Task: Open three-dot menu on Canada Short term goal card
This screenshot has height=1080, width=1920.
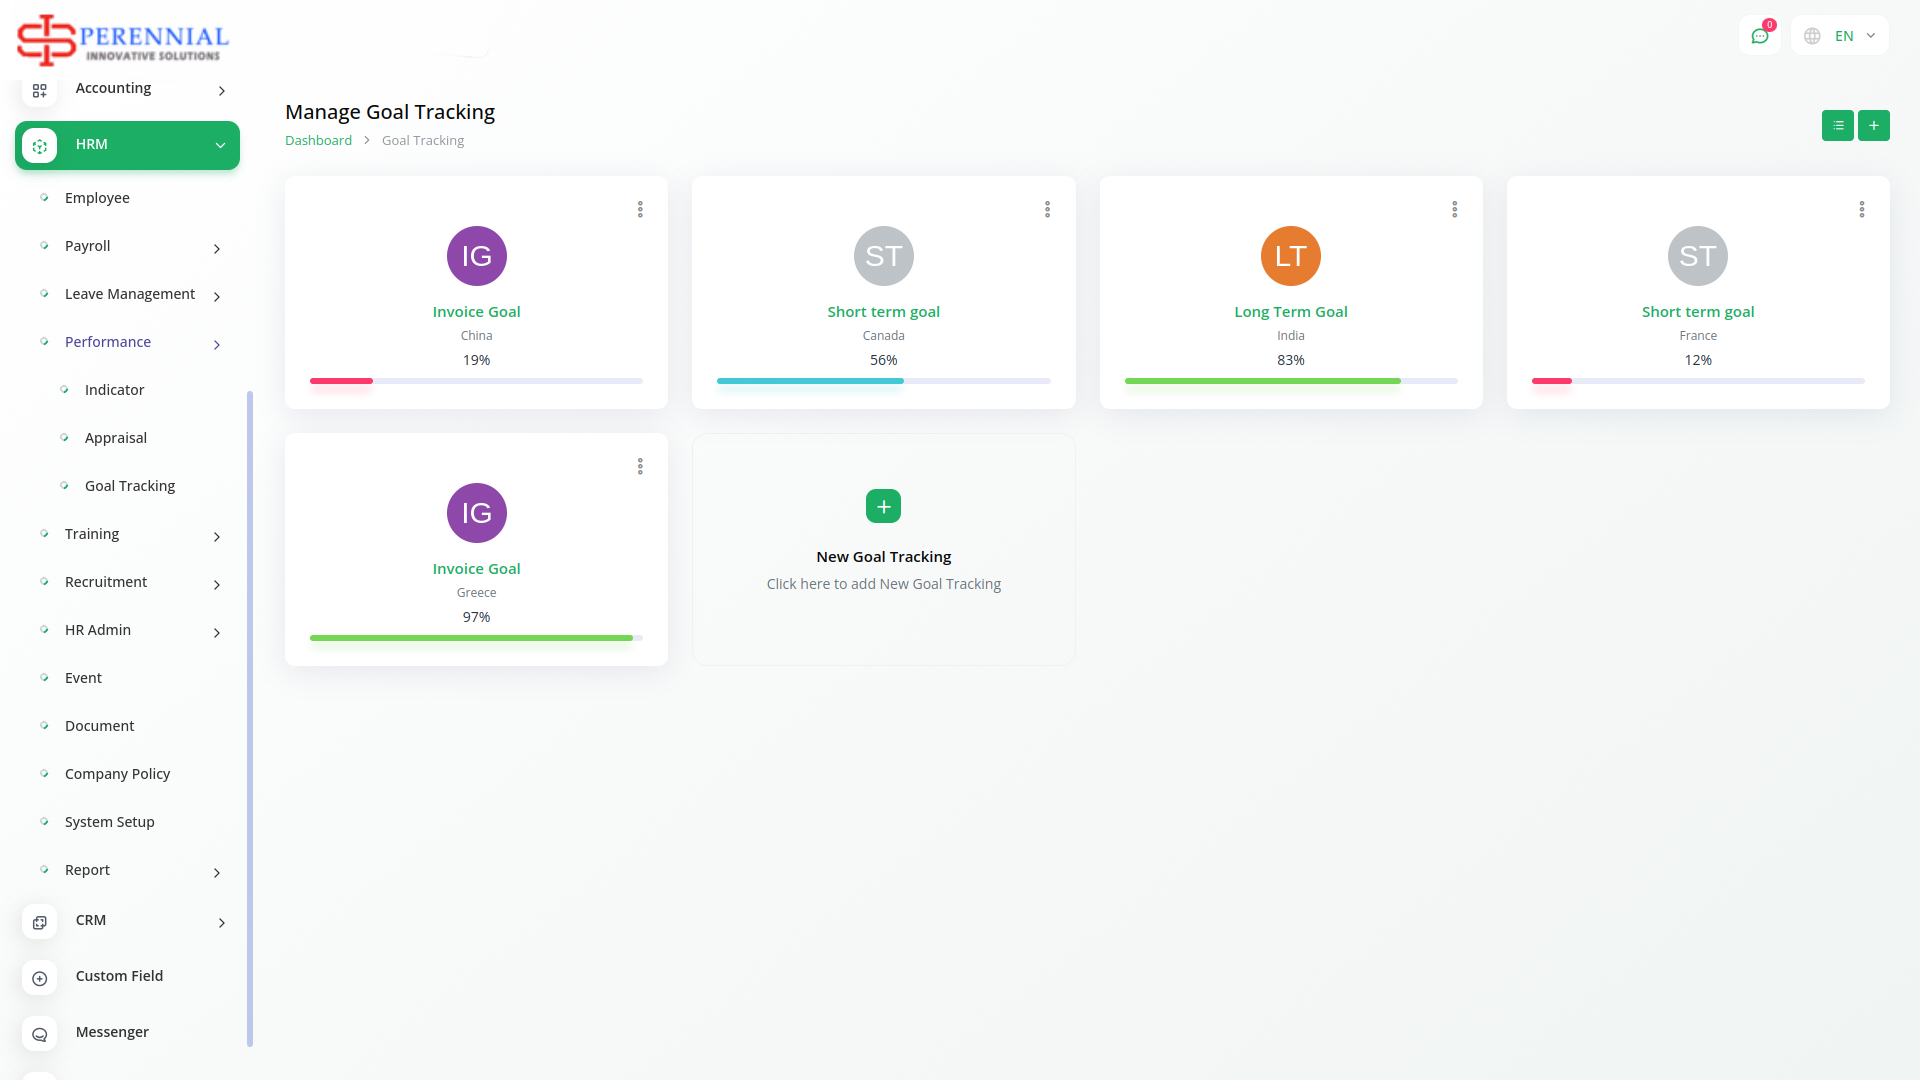Action: tap(1047, 209)
